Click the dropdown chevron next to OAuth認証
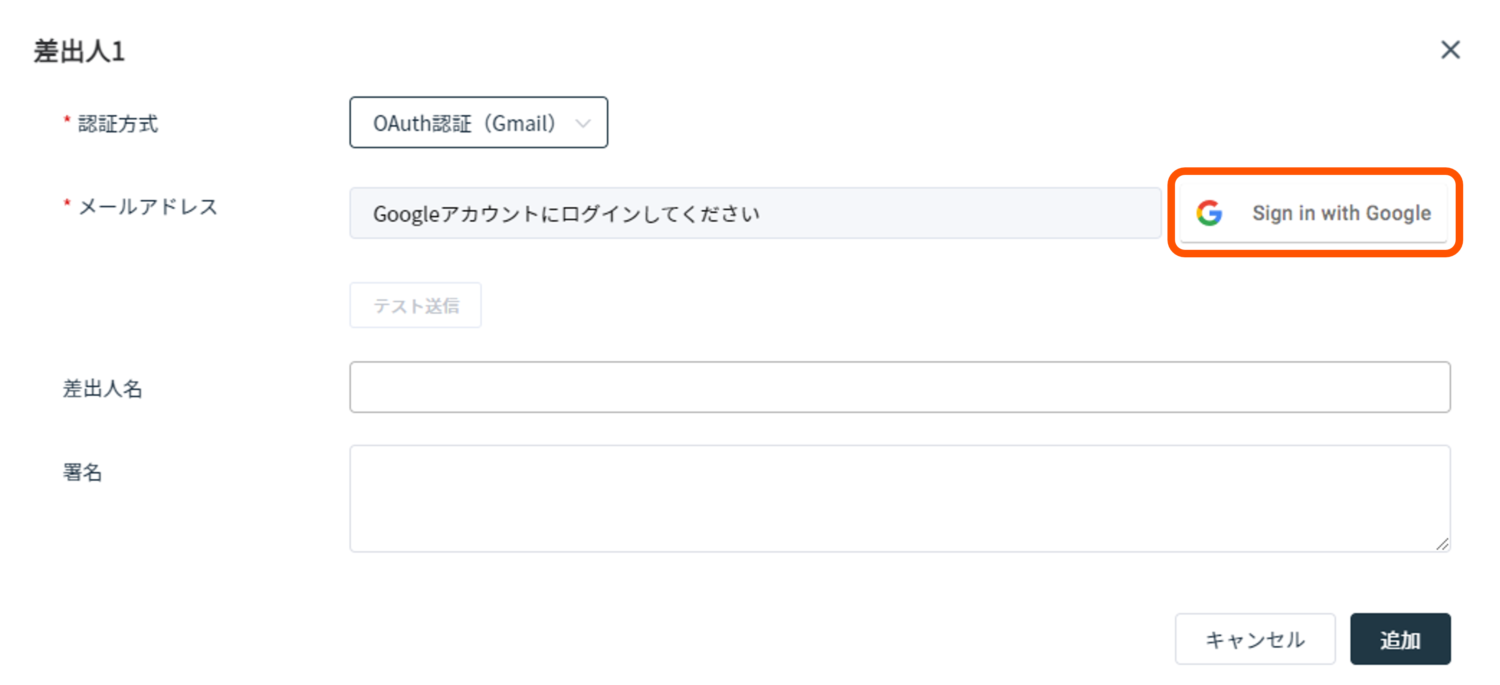The width and height of the screenshot is (1500, 685). pyautogui.click(x=584, y=123)
